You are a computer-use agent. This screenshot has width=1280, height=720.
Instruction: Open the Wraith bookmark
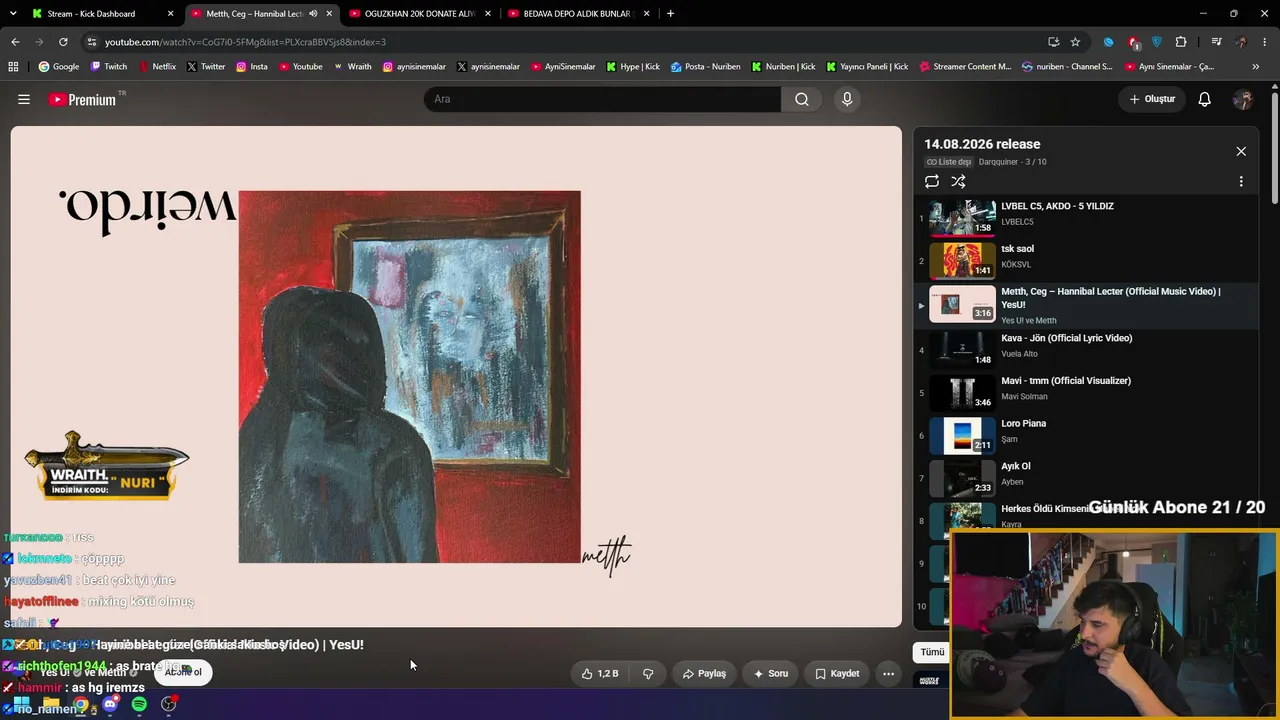352,67
